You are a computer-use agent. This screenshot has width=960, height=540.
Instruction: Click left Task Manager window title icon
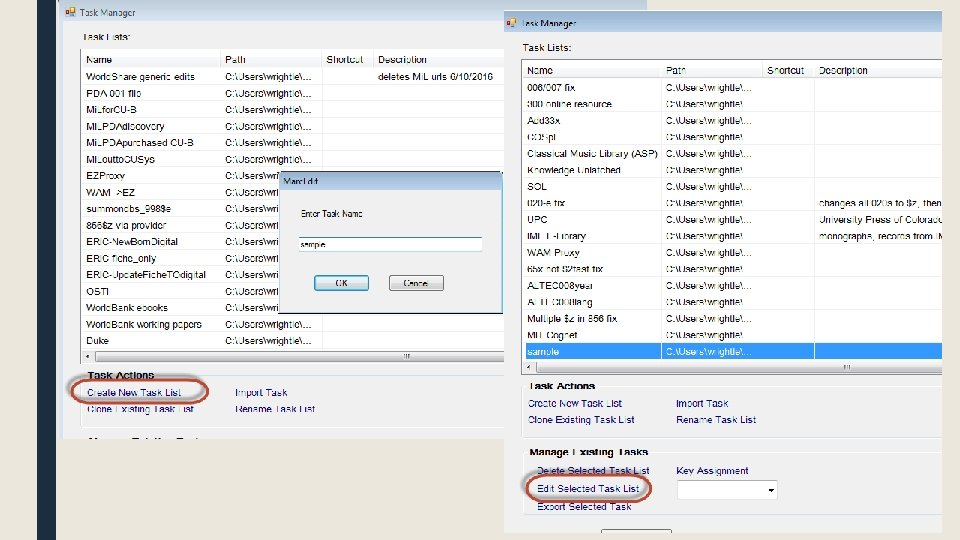point(70,12)
